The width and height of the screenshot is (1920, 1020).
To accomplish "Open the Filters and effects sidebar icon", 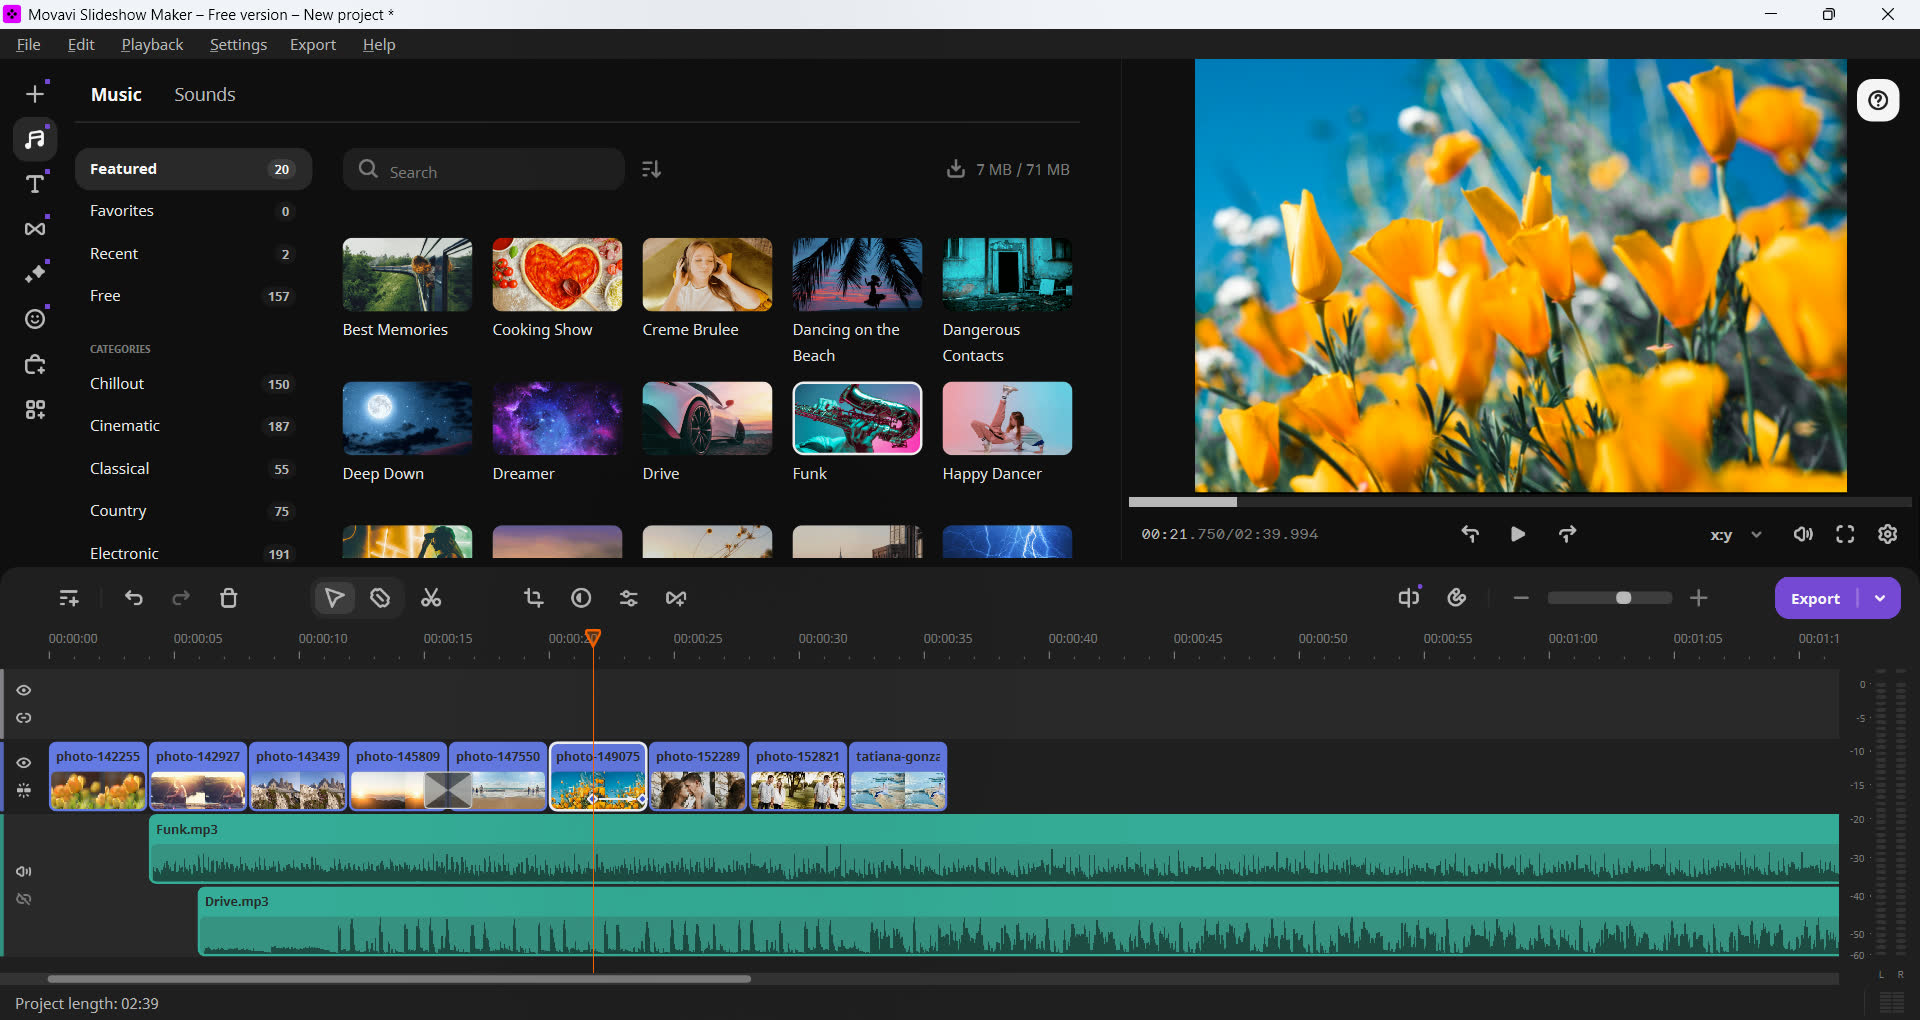I will [x=35, y=273].
